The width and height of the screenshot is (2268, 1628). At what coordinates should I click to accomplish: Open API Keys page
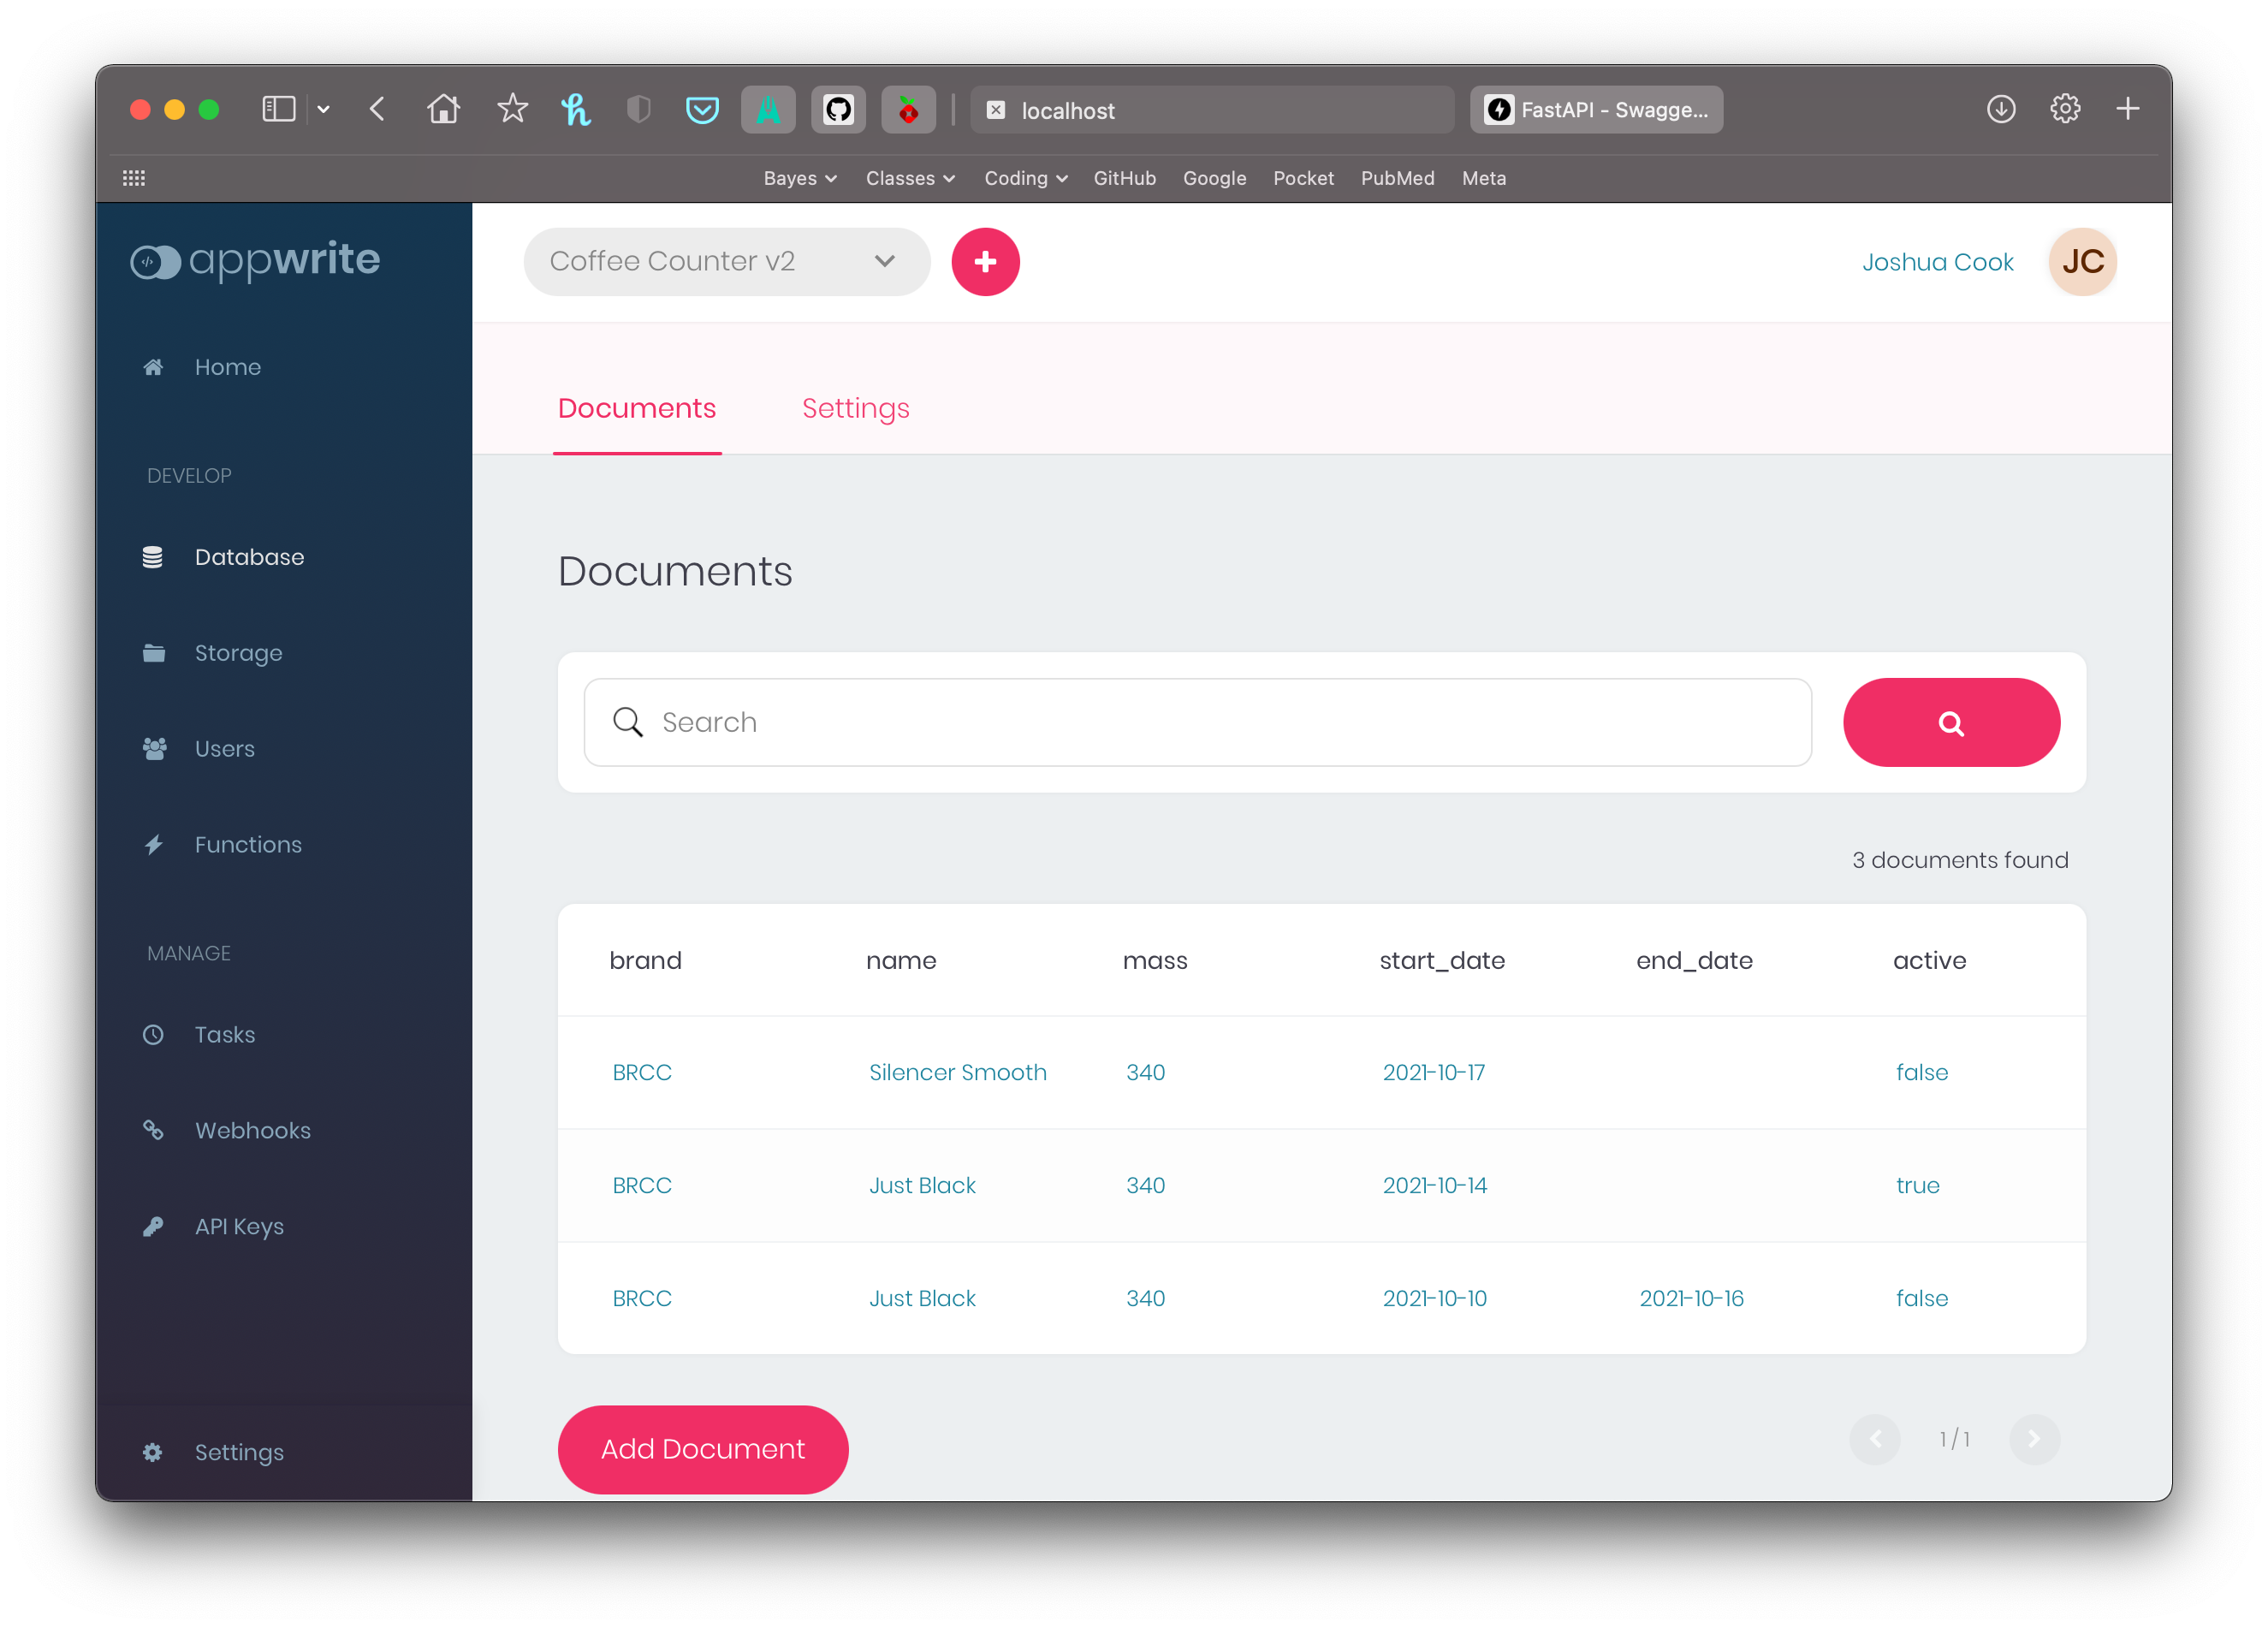pyautogui.click(x=238, y=1226)
